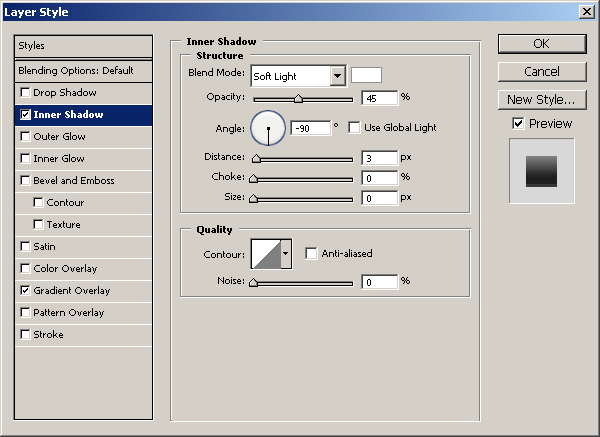This screenshot has height=437, width=600.
Task: Tick the Satin checkbox
Action: pos(25,246)
